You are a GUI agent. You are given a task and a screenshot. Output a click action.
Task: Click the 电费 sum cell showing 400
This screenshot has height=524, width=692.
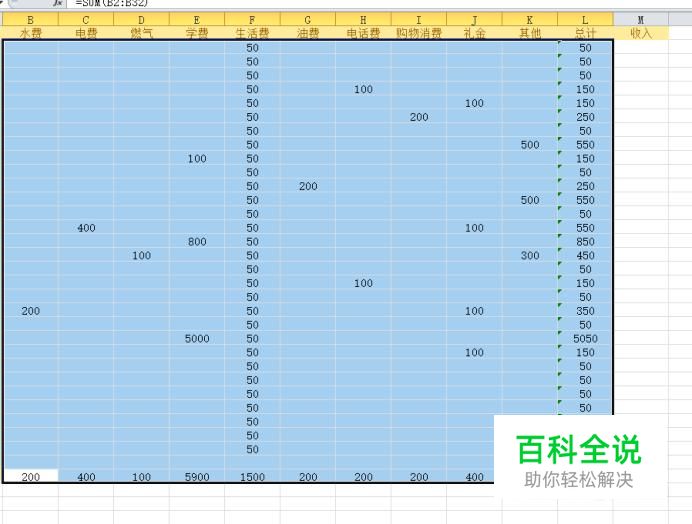pos(86,476)
